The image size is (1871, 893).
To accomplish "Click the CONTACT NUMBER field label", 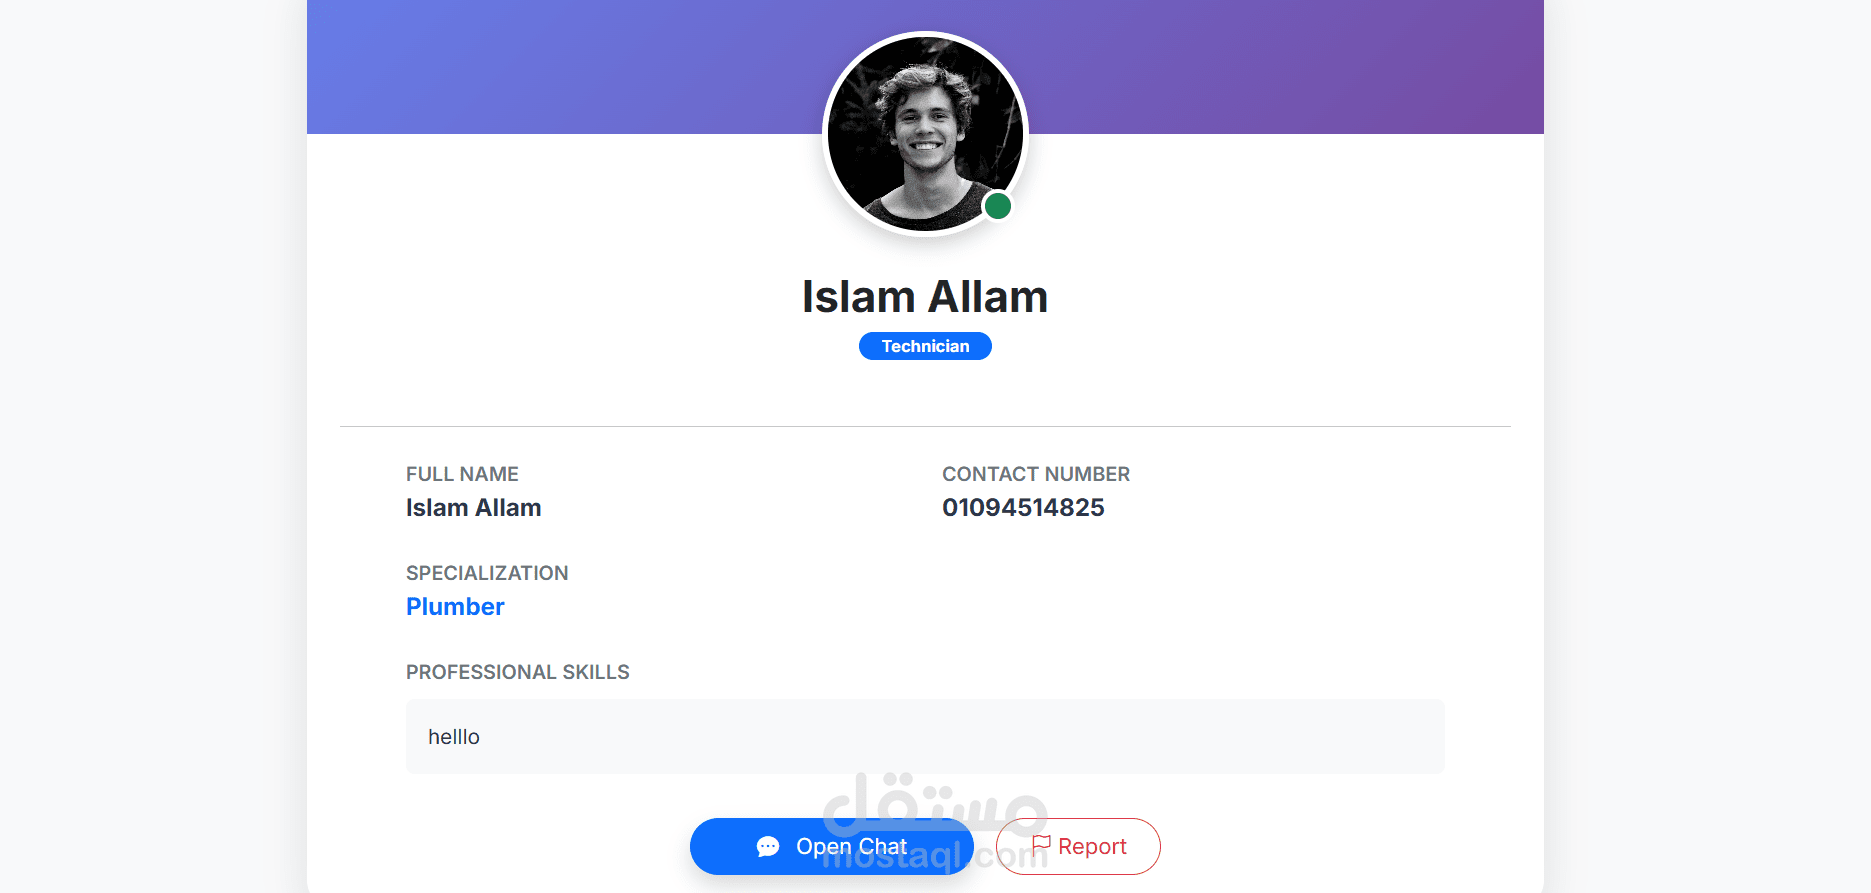I will [x=1036, y=474].
